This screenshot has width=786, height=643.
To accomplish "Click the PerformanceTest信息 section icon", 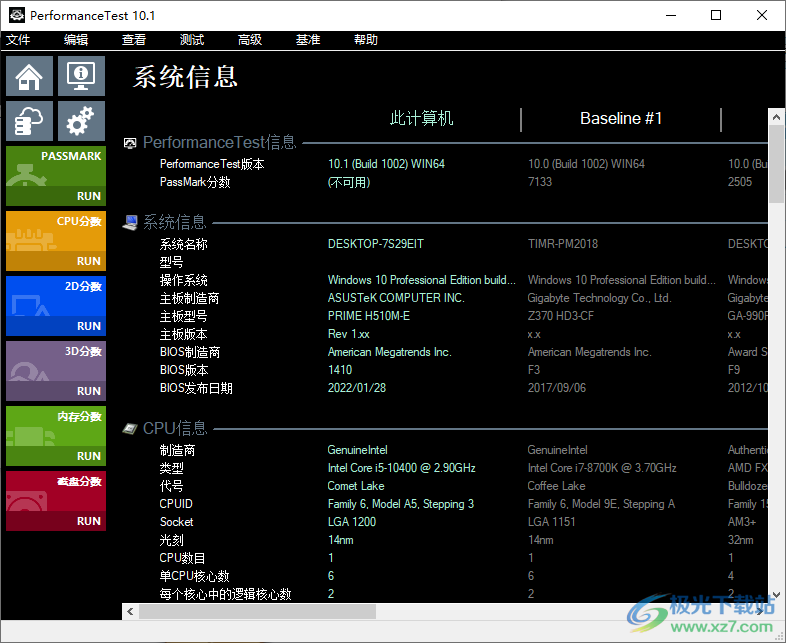I will click(130, 144).
